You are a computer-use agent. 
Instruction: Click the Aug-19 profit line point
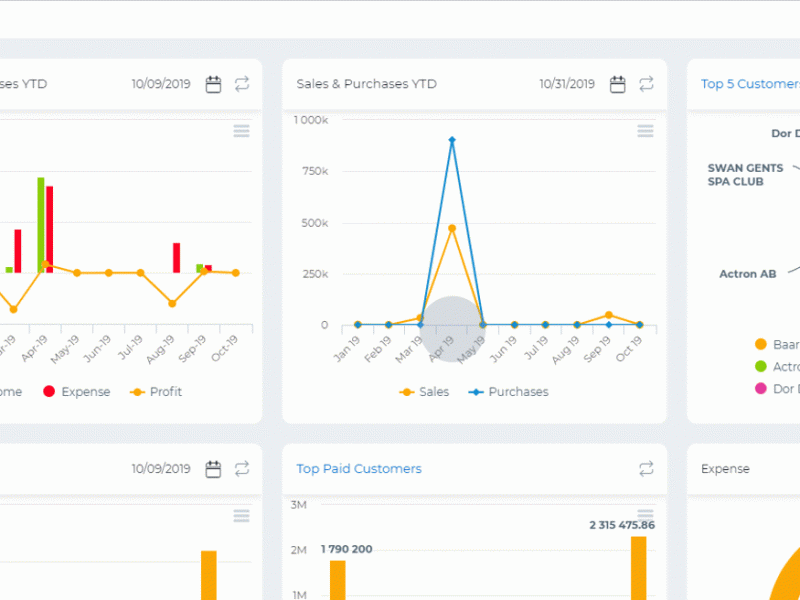[x=172, y=304]
